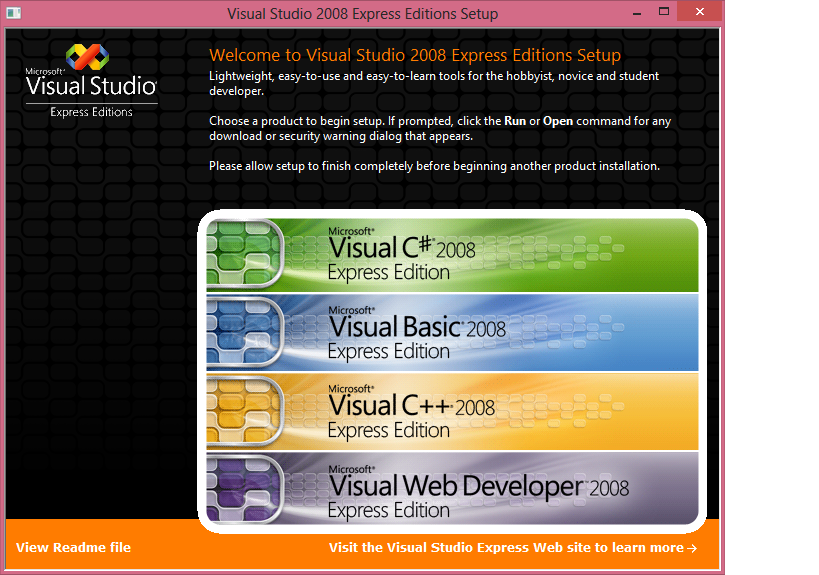The height and width of the screenshot is (575, 819).
Task: Click the purple Web Developer tile icon
Action: pyautogui.click(x=244, y=489)
